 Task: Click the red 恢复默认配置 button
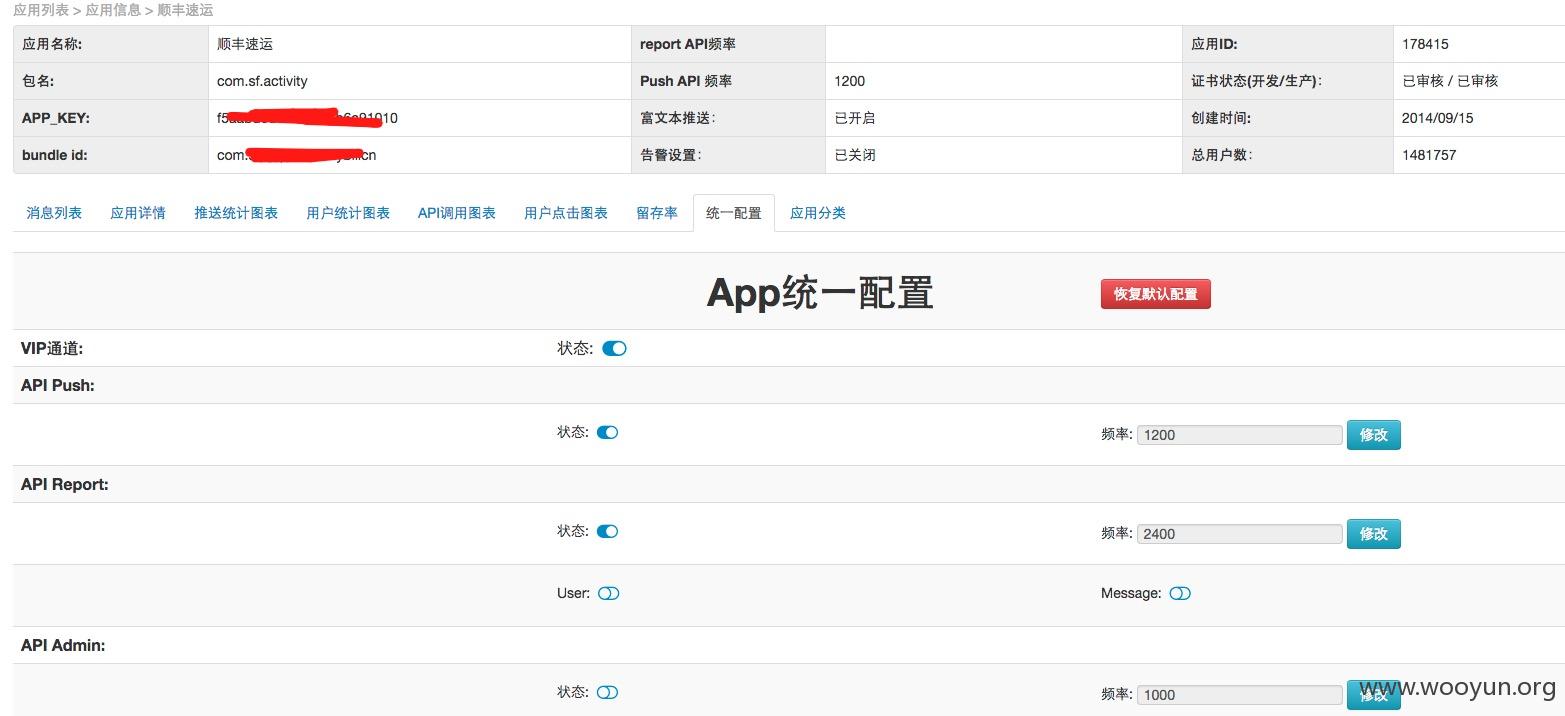(1155, 294)
